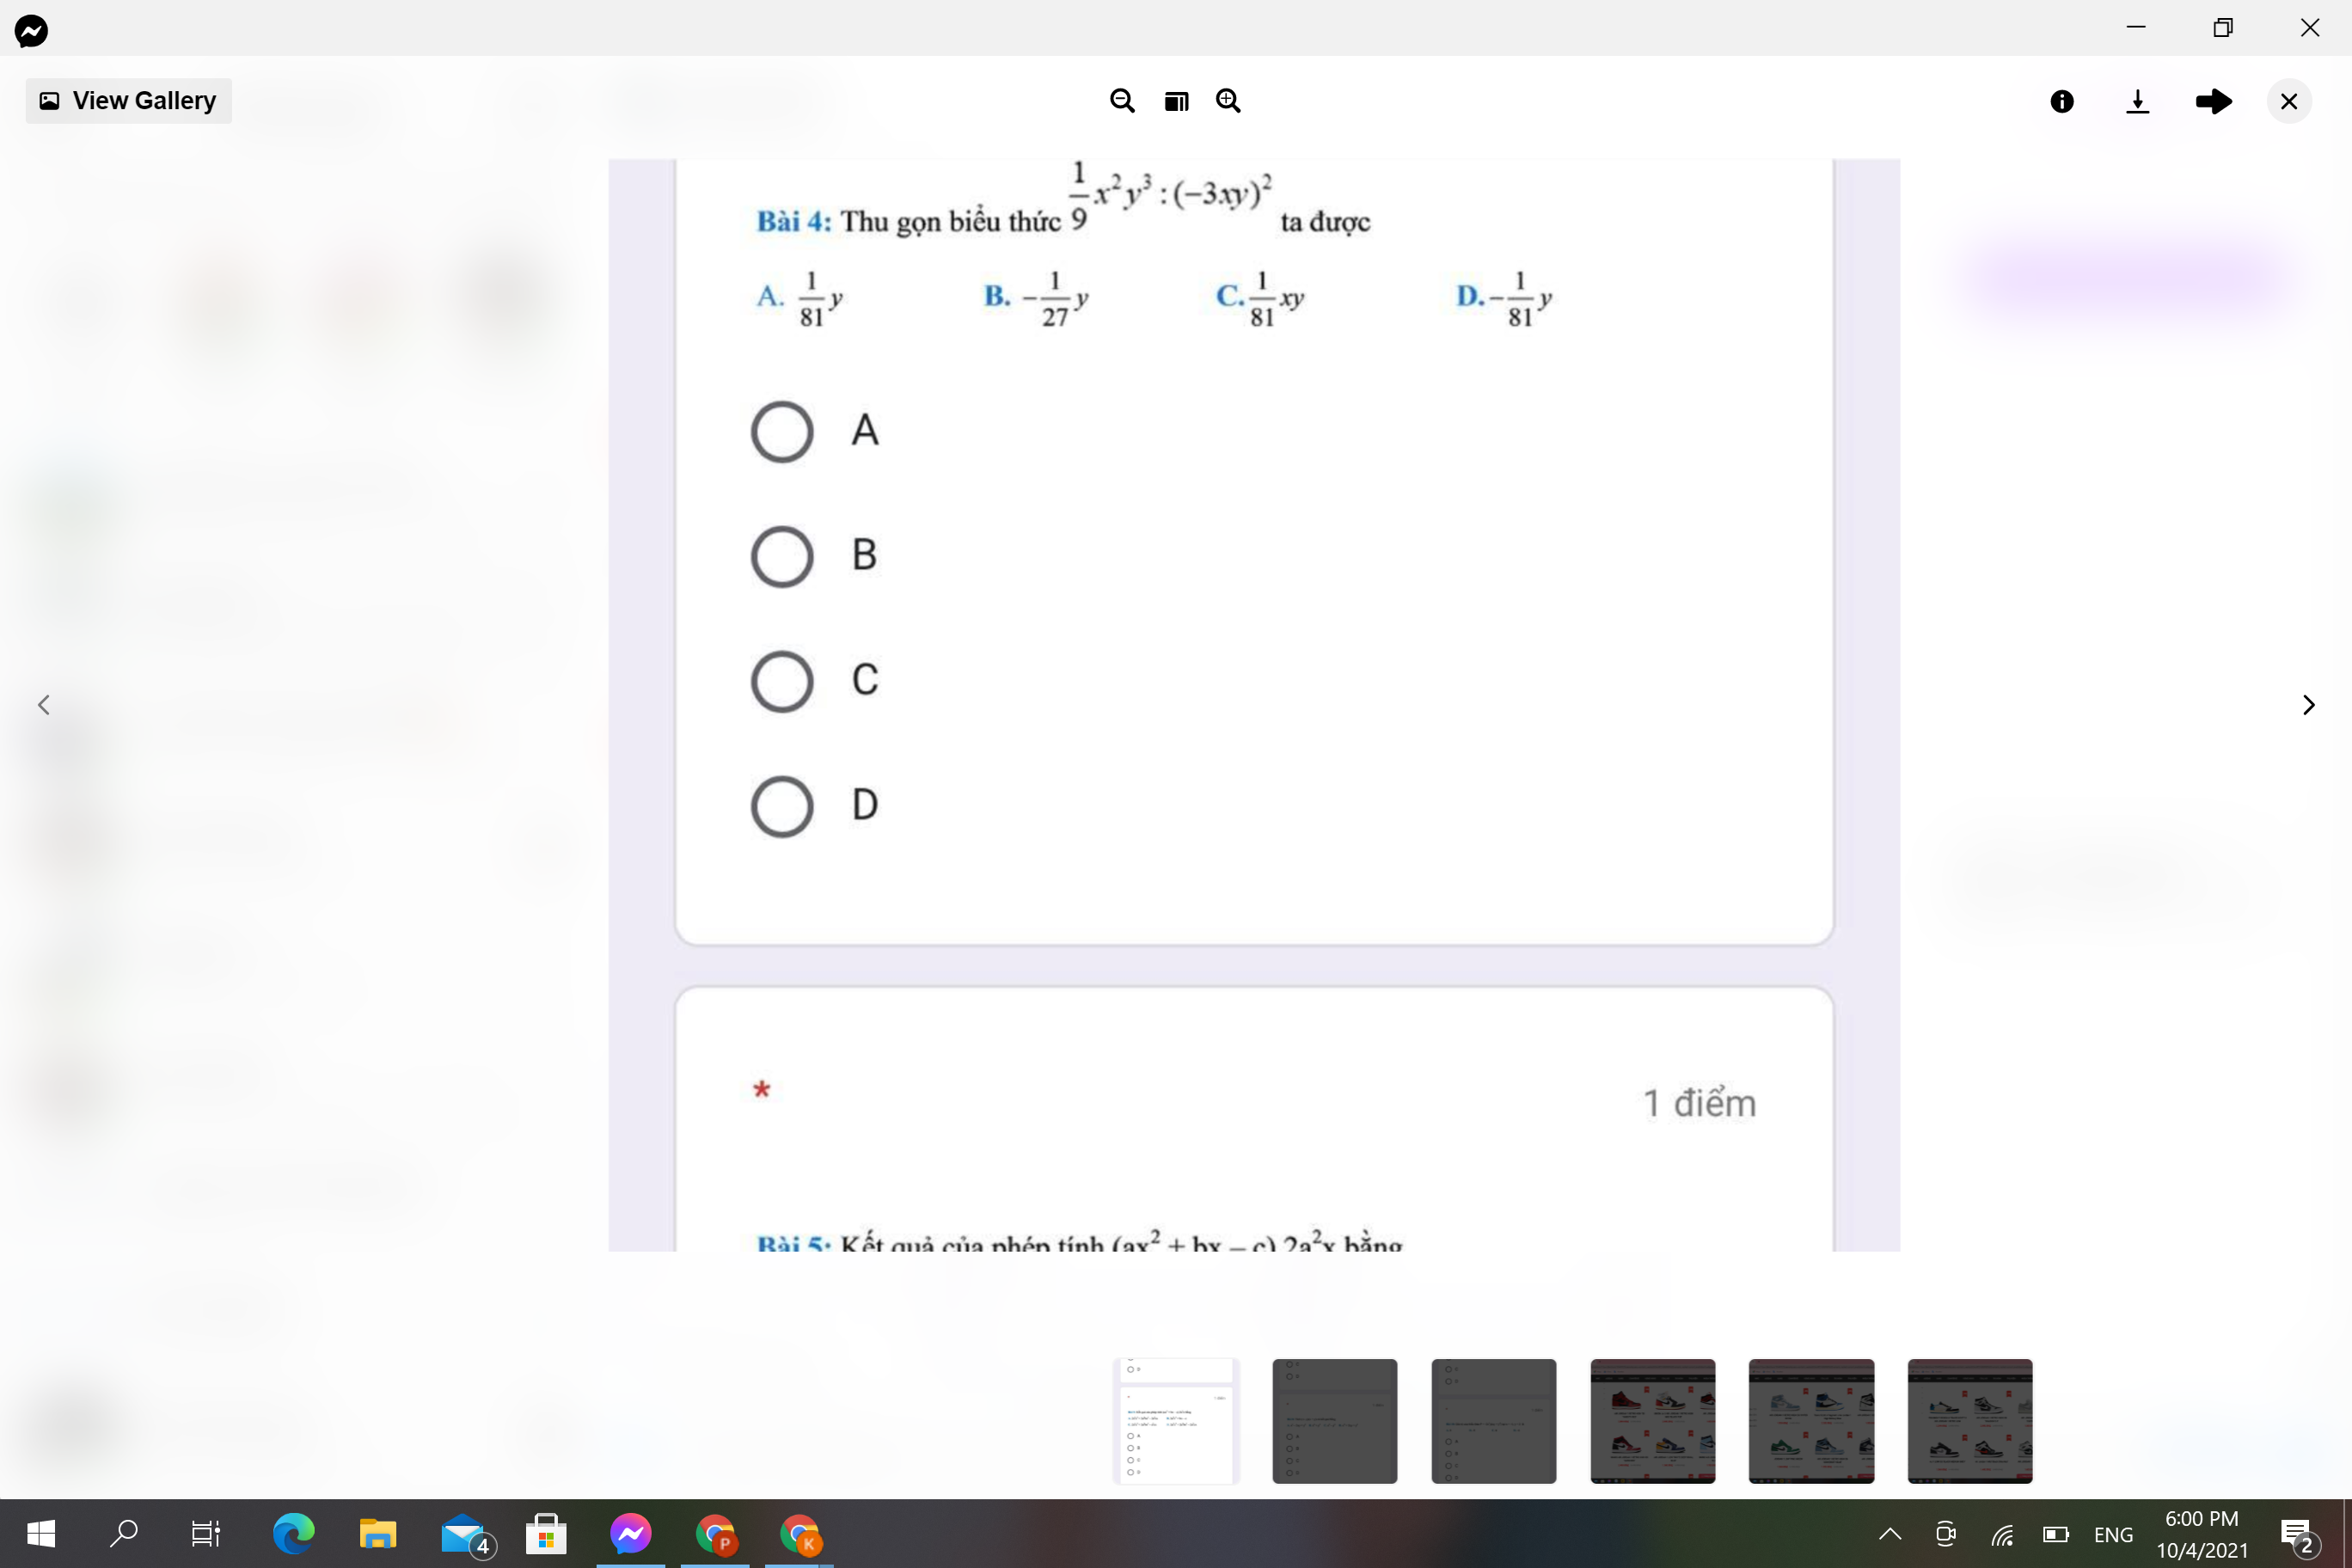The image size is (2352, 1568).
Task: Click the zoom out magnifier icon
Action: coord(1122,101)
